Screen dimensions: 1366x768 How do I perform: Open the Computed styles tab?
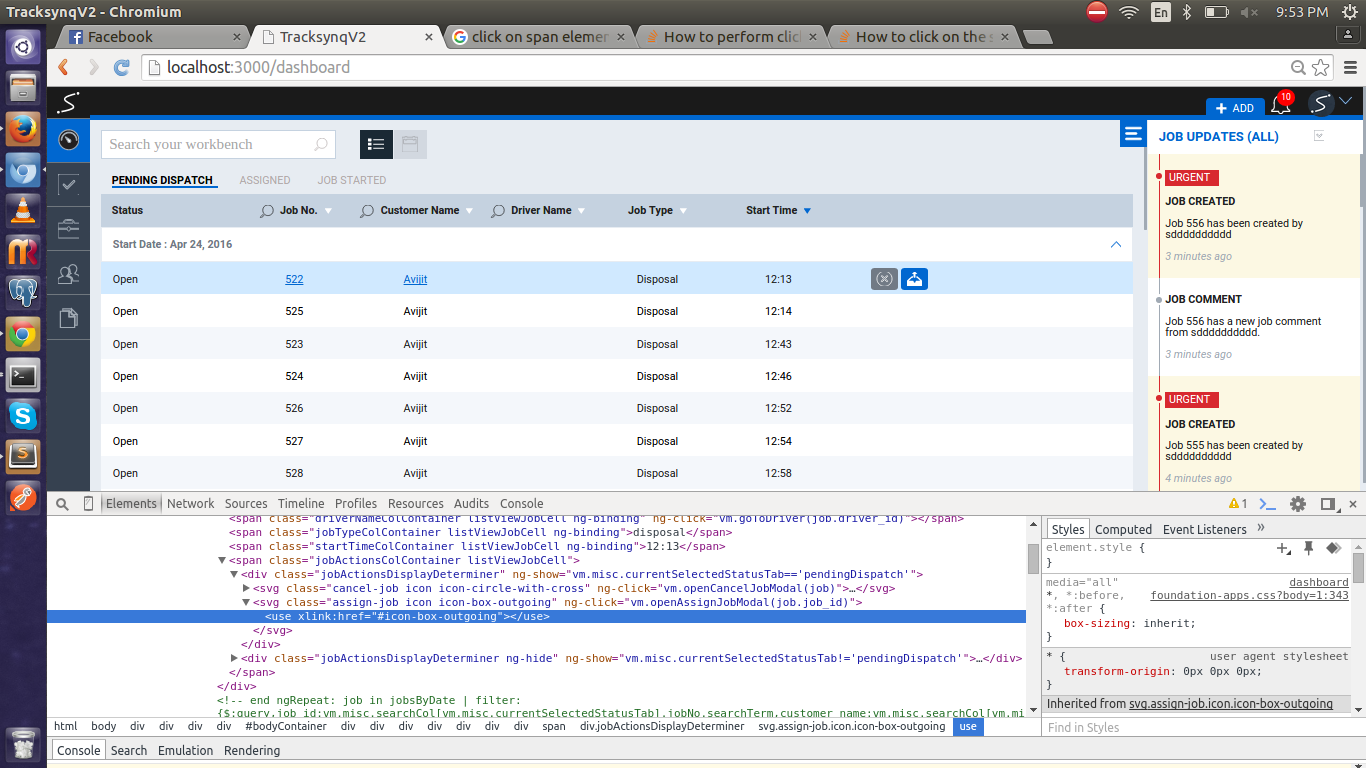click(x=1123, y=529)
